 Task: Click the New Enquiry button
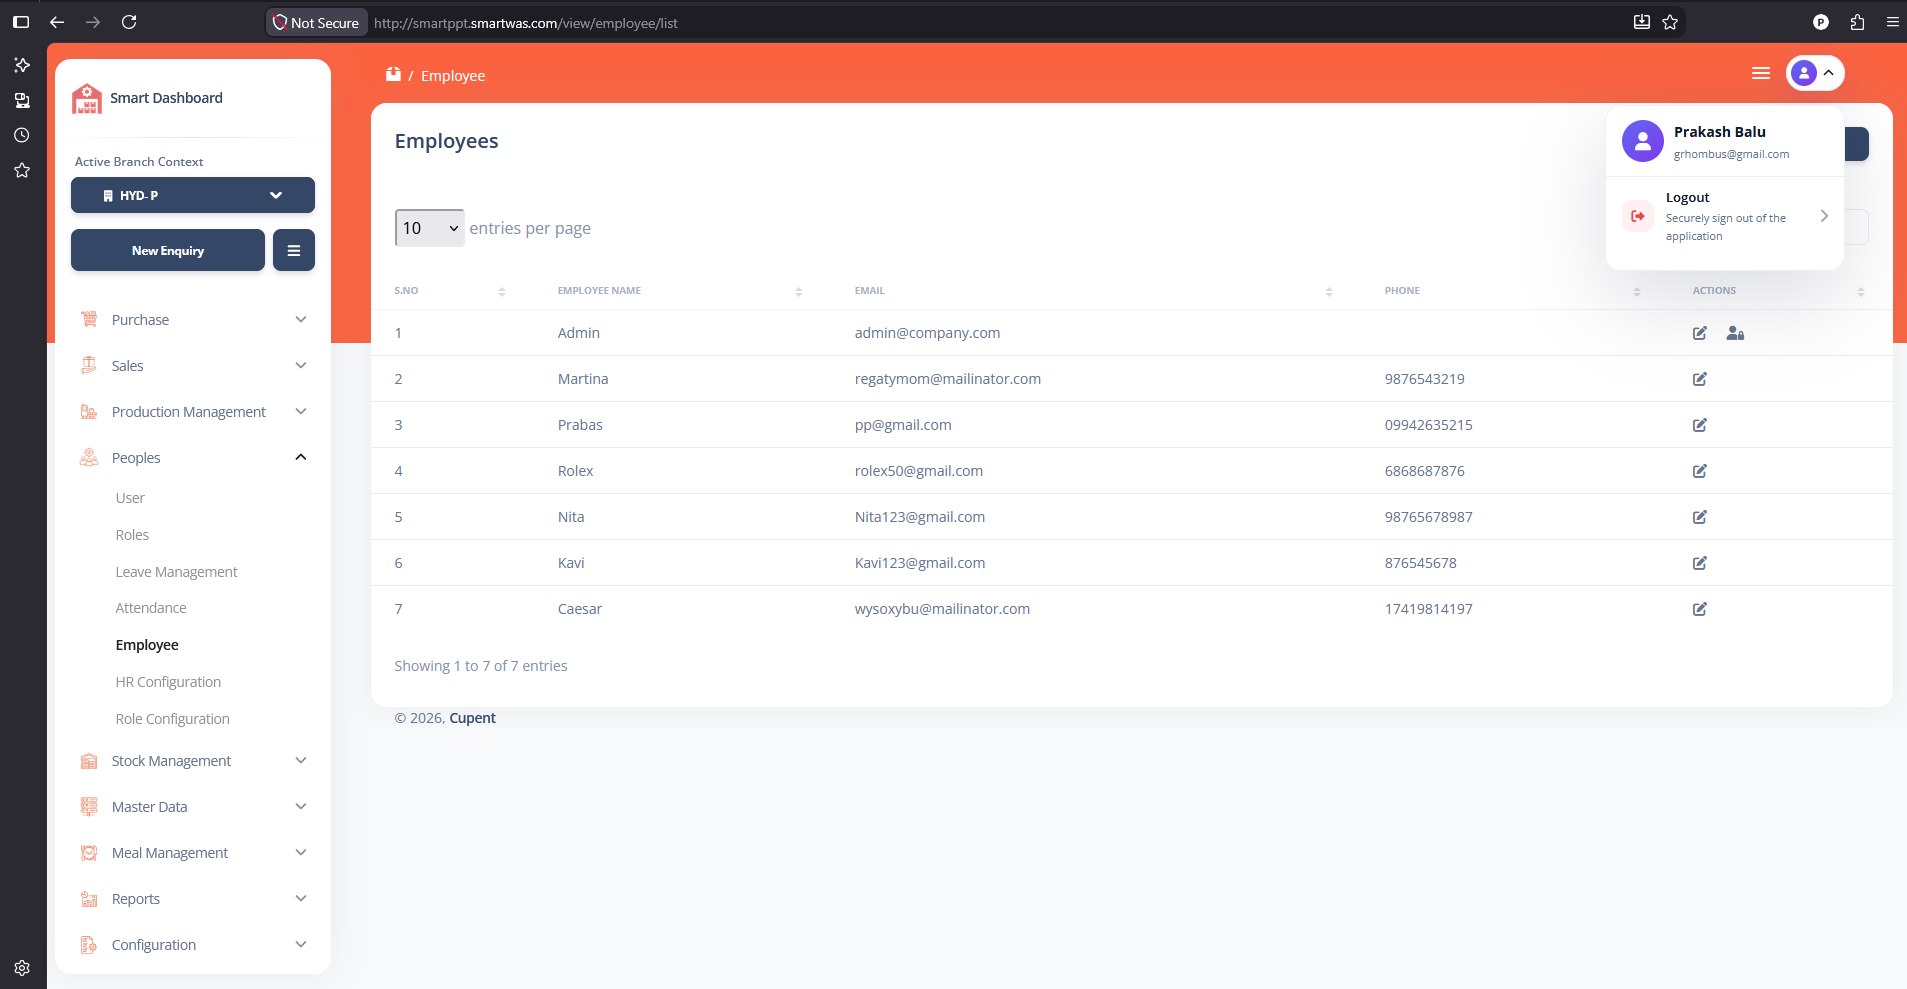168,250
